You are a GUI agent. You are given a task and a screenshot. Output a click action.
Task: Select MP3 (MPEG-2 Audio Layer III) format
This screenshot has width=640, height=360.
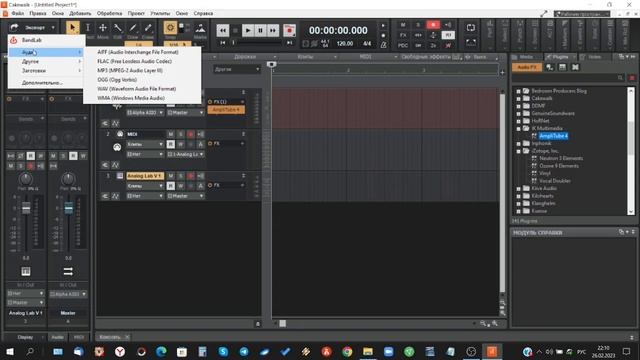tap(130, 70)
